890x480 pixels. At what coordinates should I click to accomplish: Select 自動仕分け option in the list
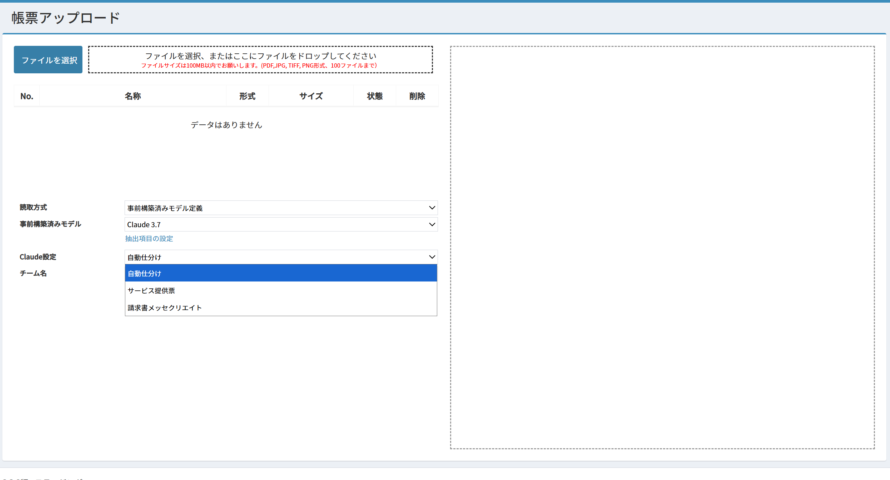280,273
